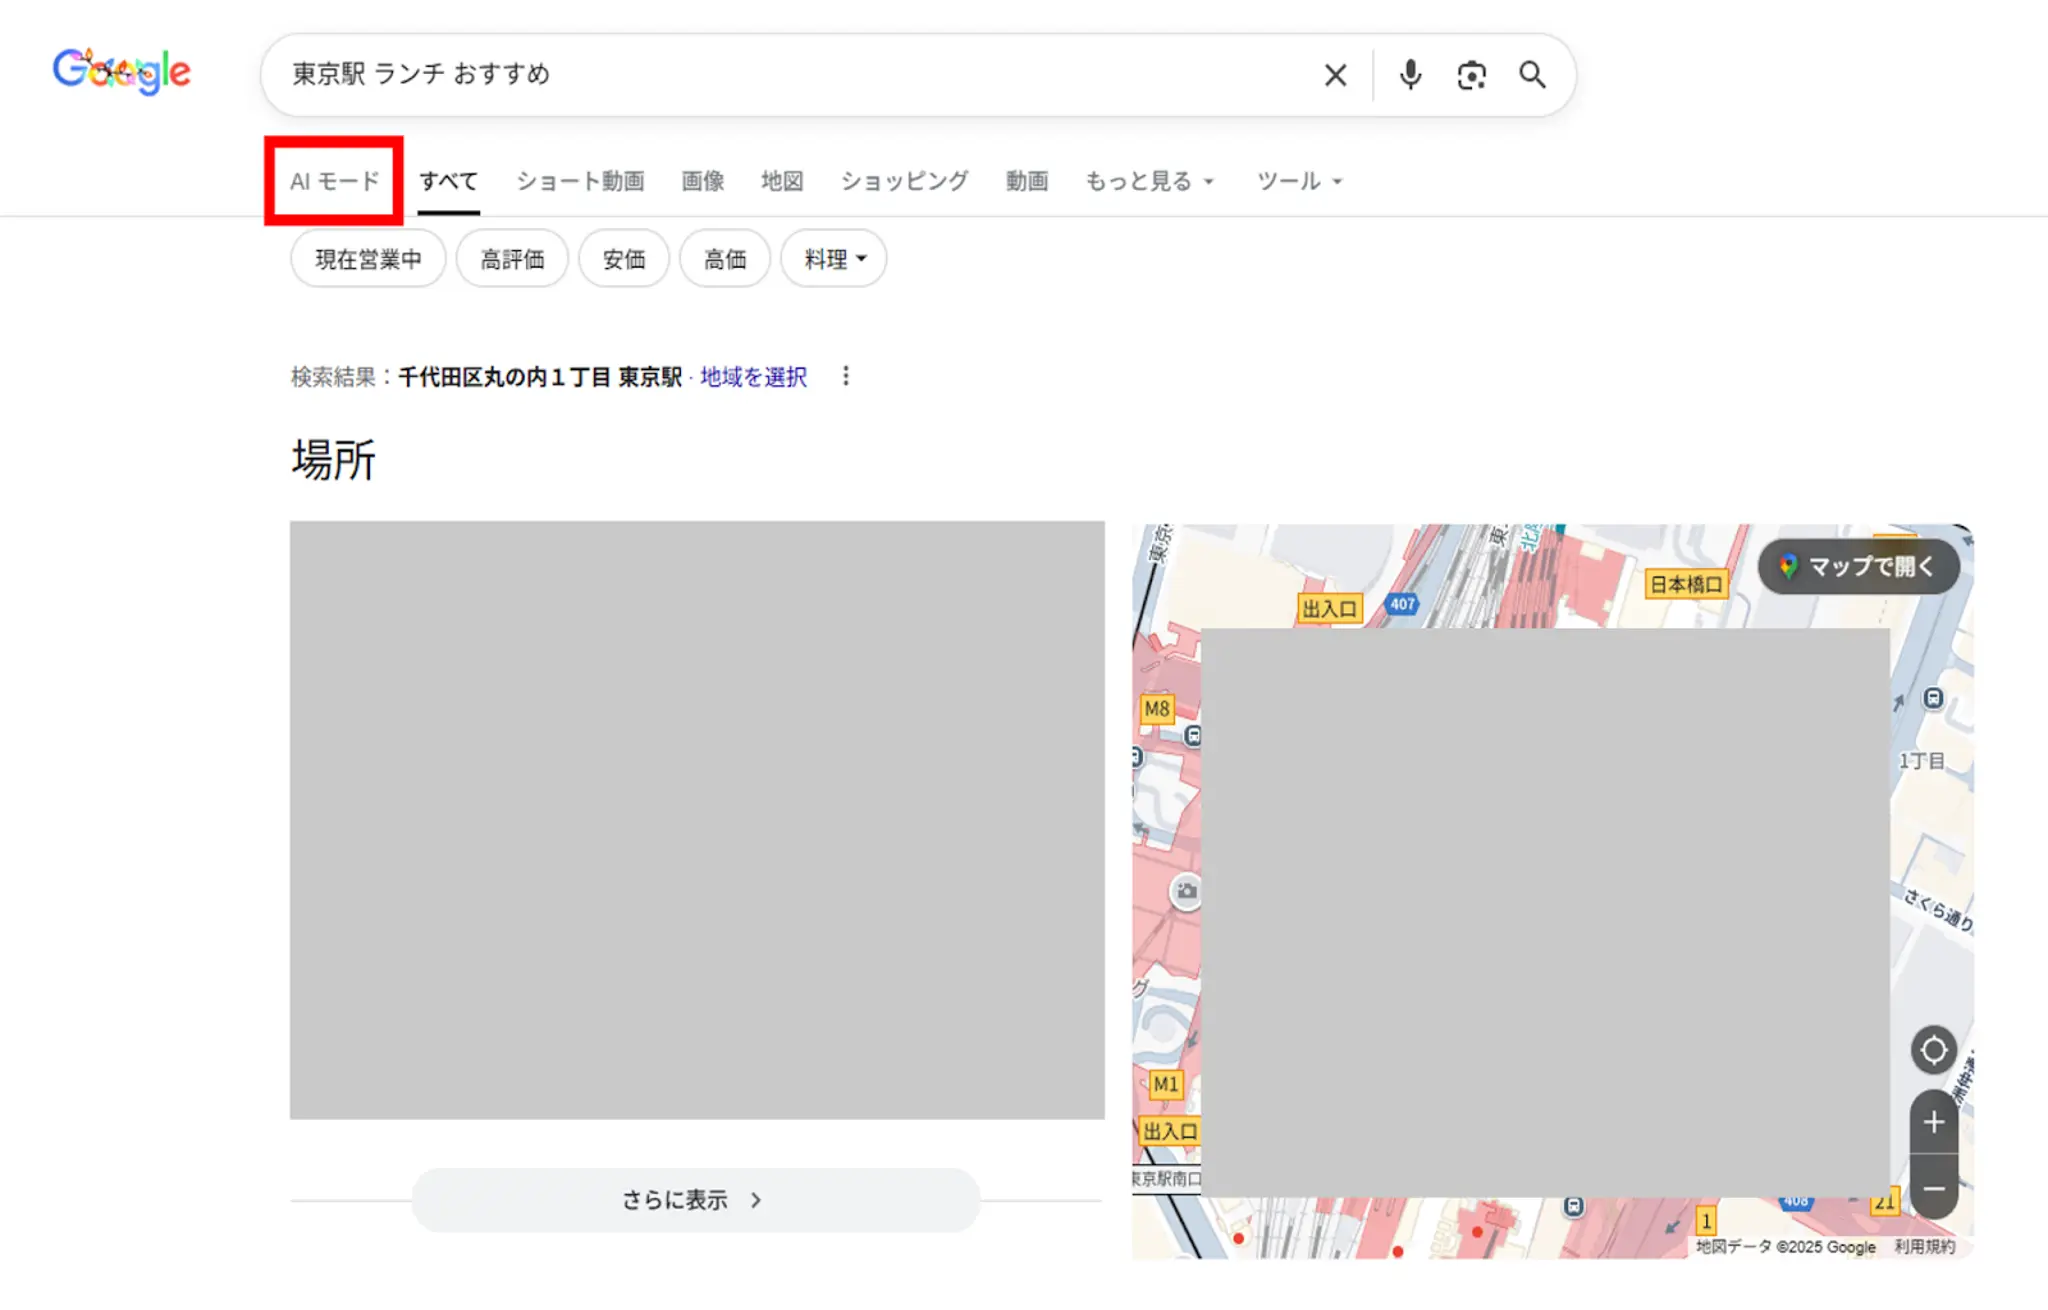Center map on my current location
This screenshot has width=2048, height=1310.
click(1933, 1050)
